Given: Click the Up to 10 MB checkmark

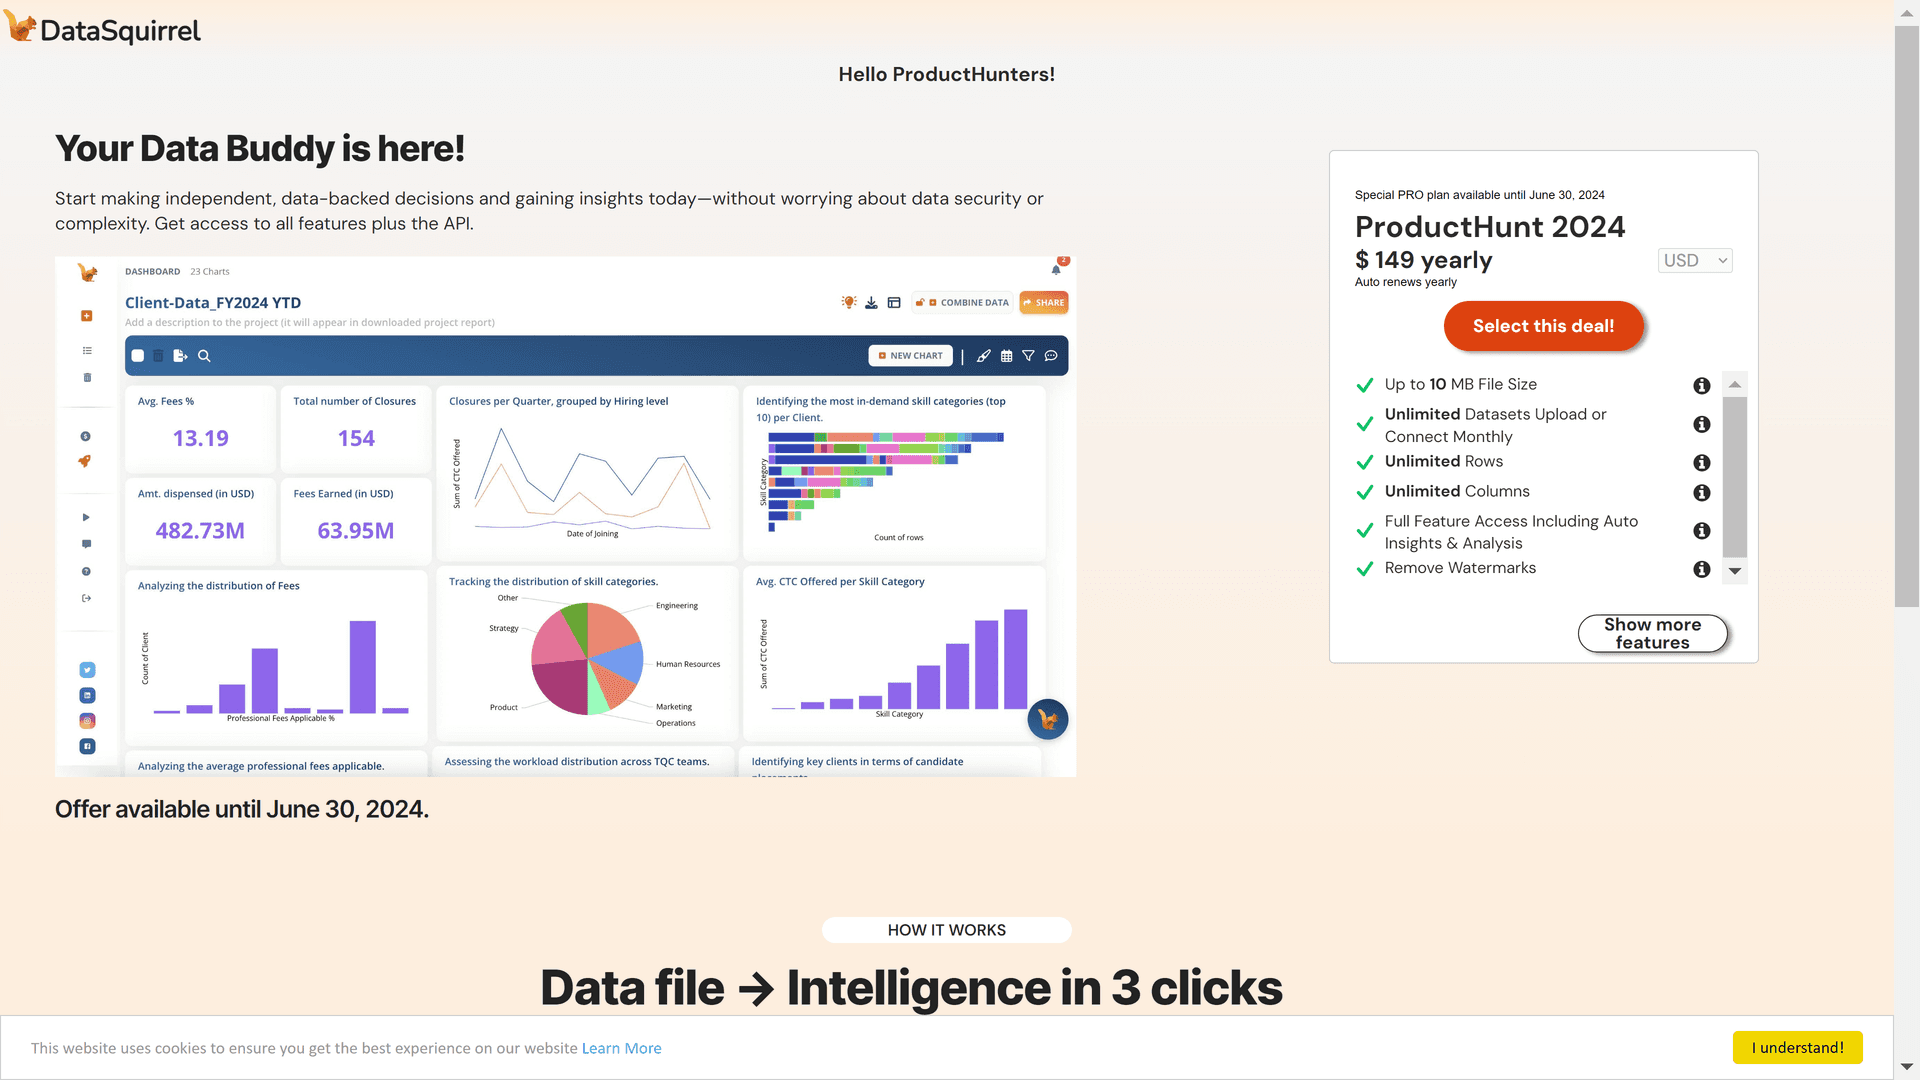Looking at the screenshot, I should pyautogui.click(x=1364, y=385).
